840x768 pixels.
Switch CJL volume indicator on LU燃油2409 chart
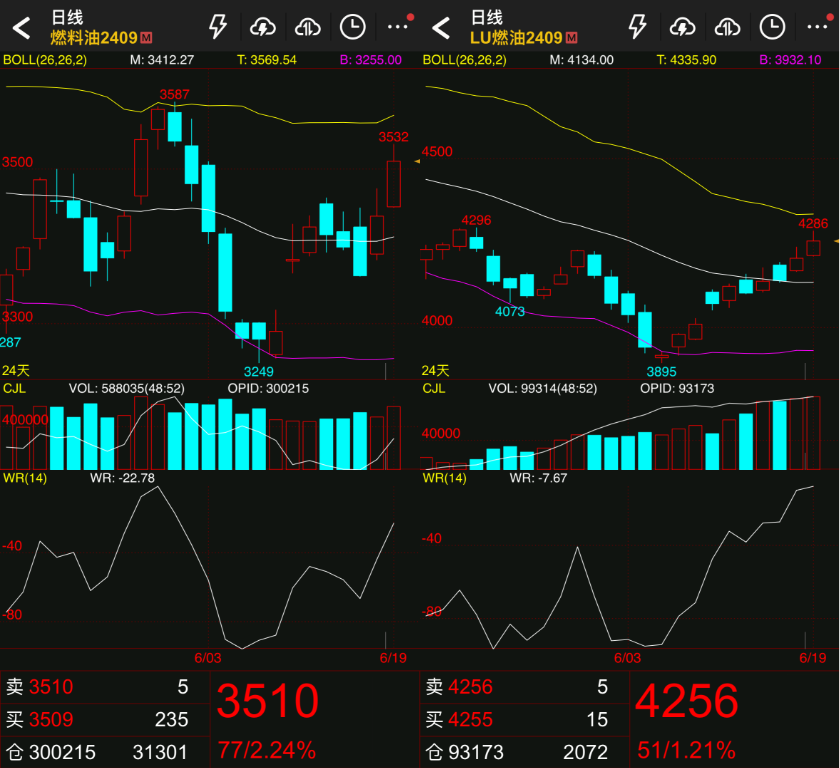pos(434,388)
